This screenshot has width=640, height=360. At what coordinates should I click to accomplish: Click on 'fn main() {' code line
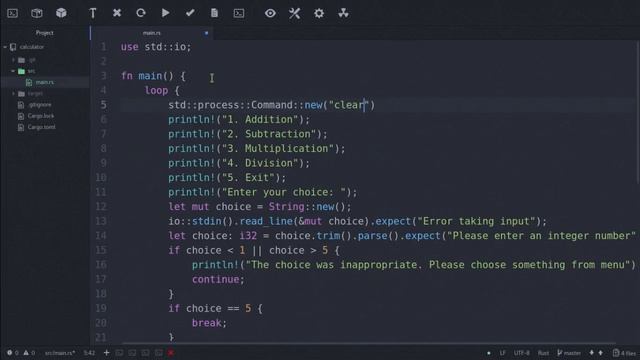153,76
